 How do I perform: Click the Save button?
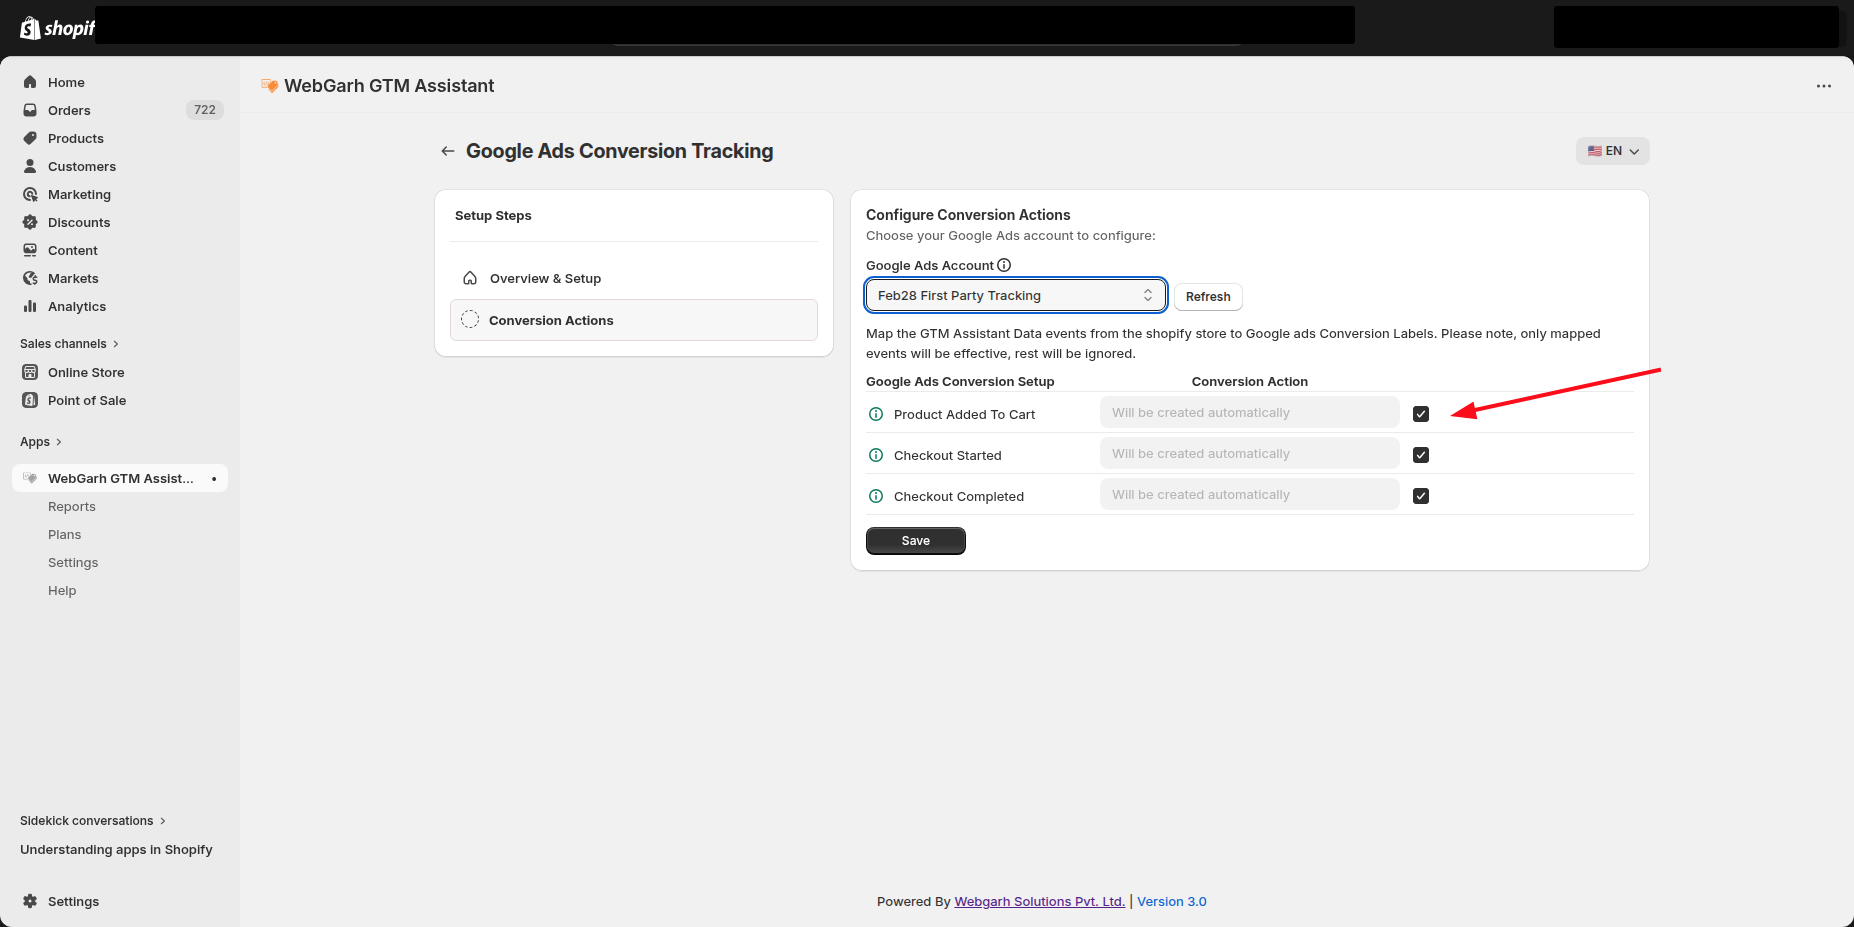coord(916,541)
